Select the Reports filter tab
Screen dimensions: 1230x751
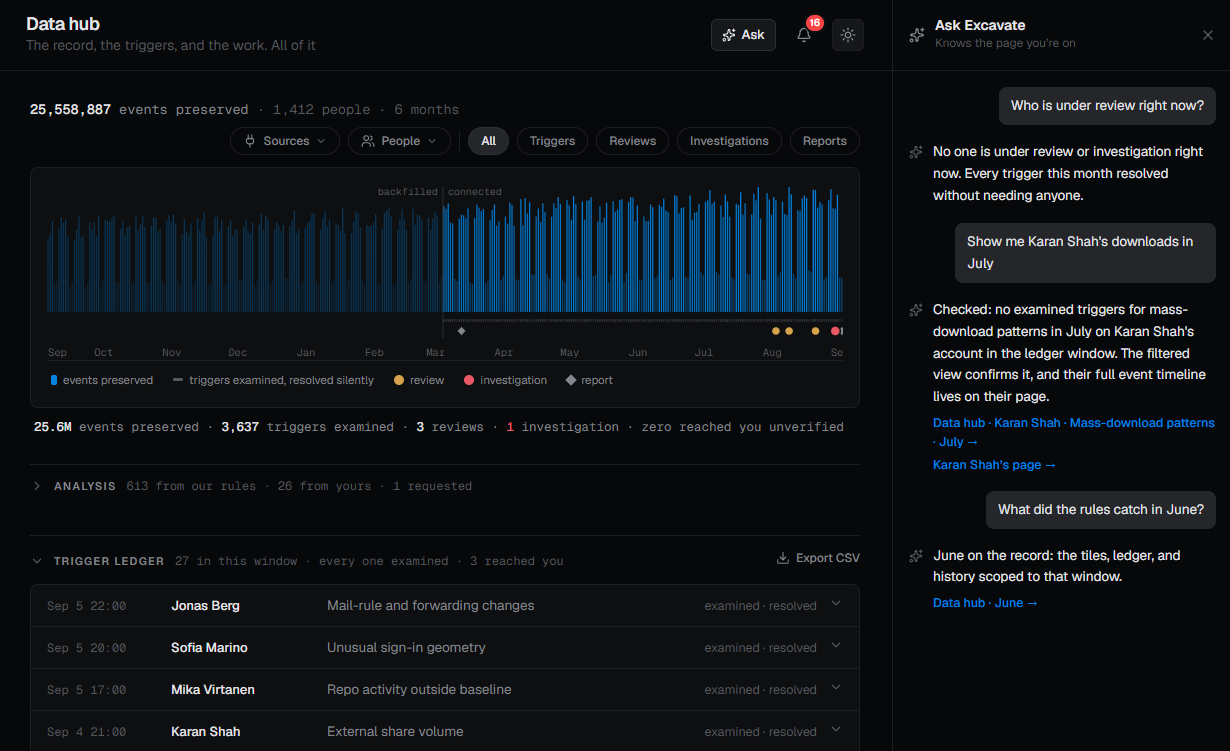(x=825, y=141)
